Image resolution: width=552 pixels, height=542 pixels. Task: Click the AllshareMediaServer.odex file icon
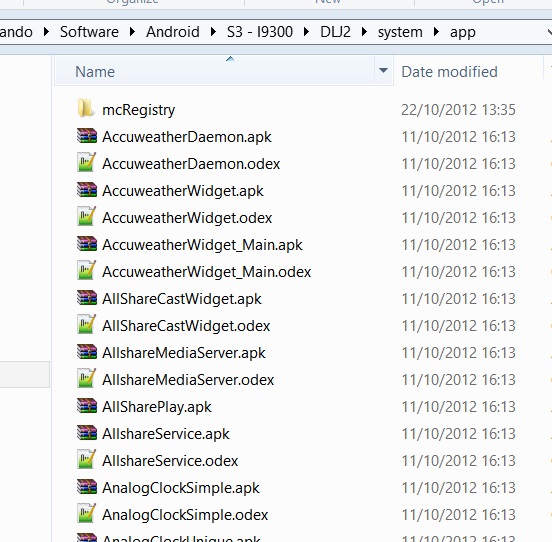coord(86,378)
